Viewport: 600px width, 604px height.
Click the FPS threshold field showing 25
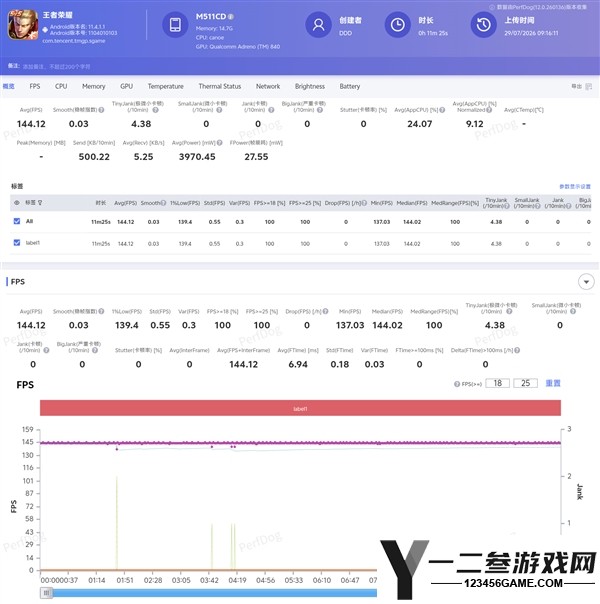pos(525,383)
